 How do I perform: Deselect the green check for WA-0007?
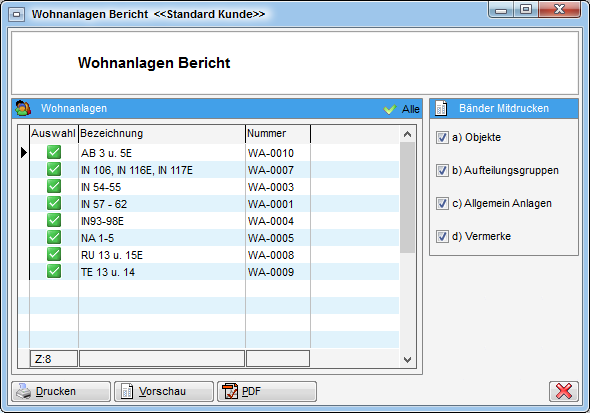(x=54, y=169)
